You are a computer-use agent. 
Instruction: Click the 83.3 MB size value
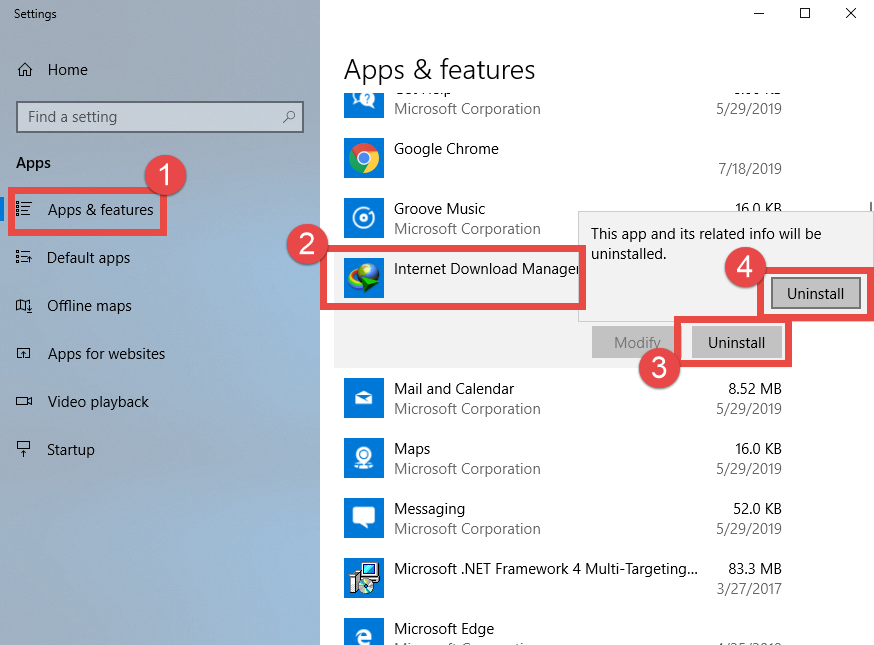[755, 569]
